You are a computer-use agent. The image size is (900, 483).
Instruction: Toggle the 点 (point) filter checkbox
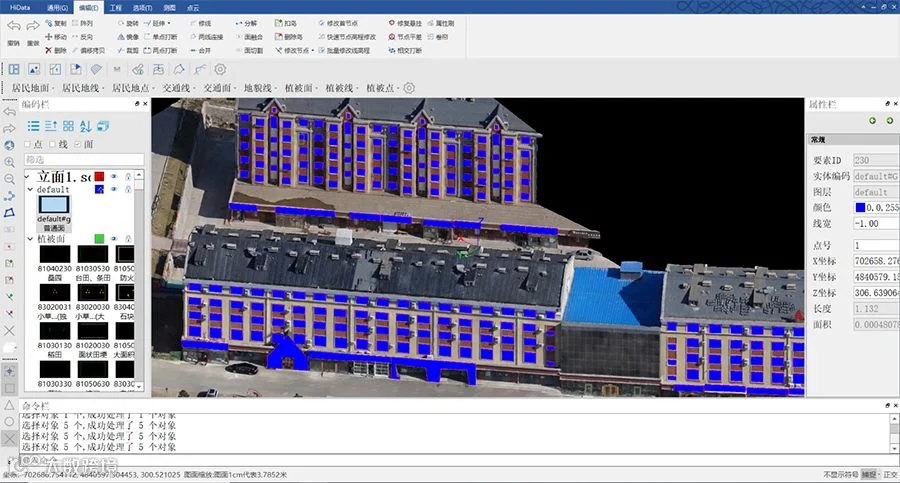[27, 144]
